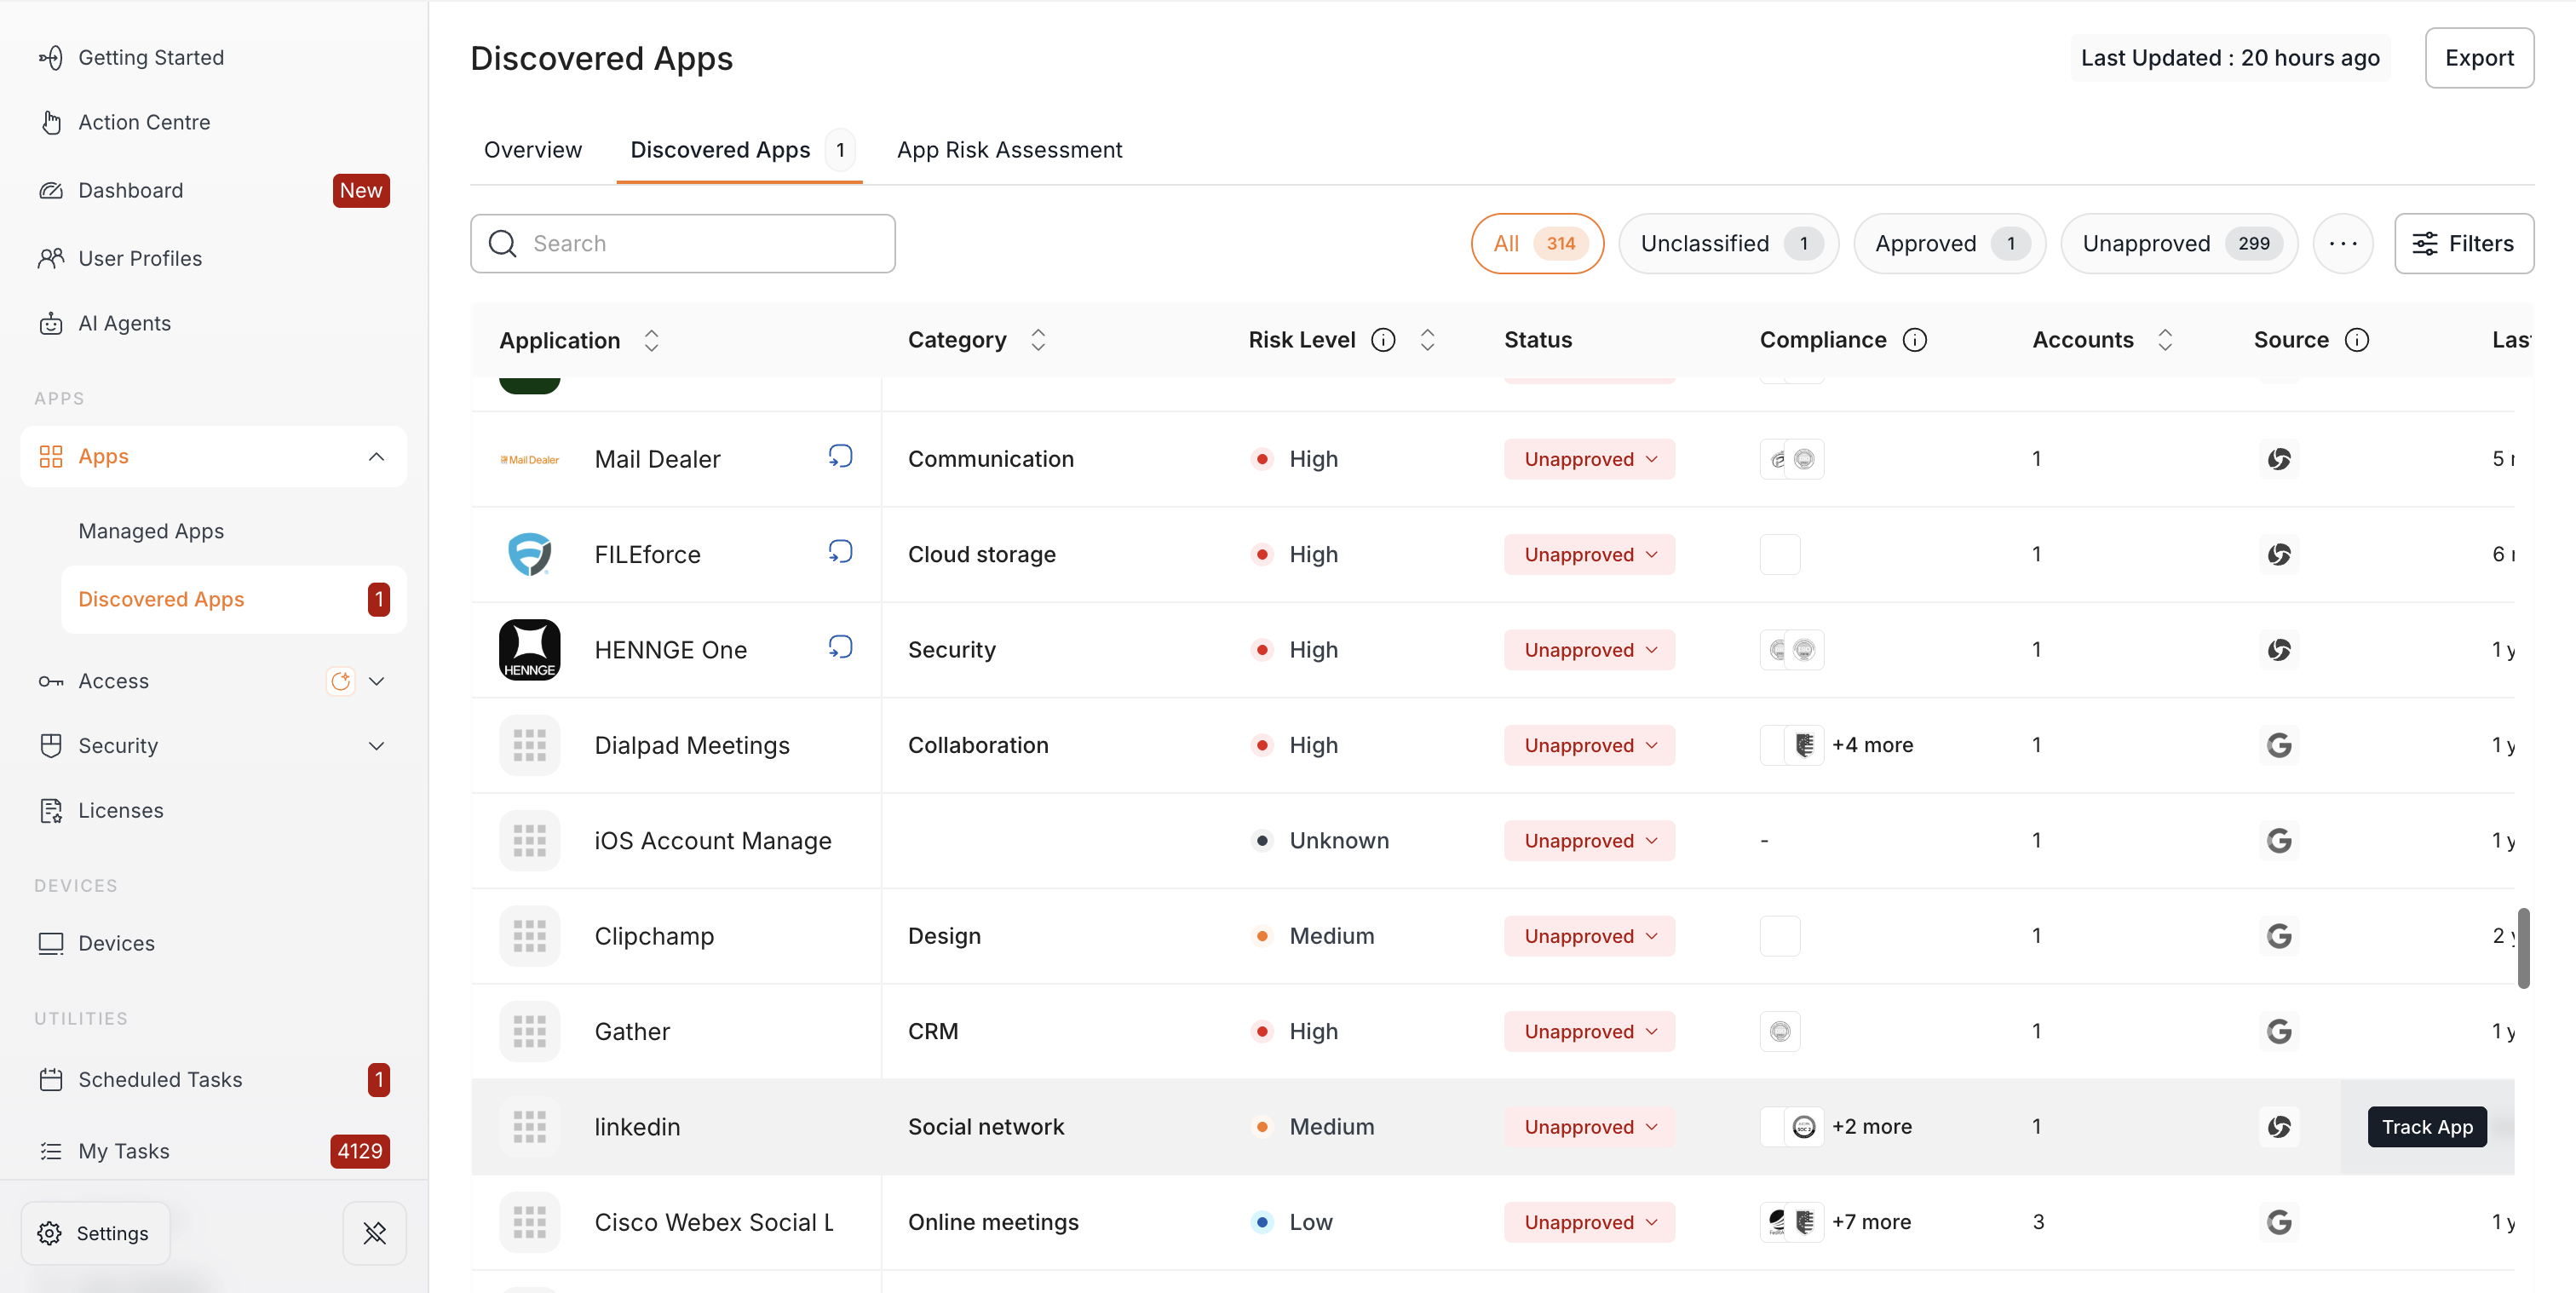This screenshot has width=2576, height=1293.
Task: Open the Filters panel
Action: point(2464,243)
